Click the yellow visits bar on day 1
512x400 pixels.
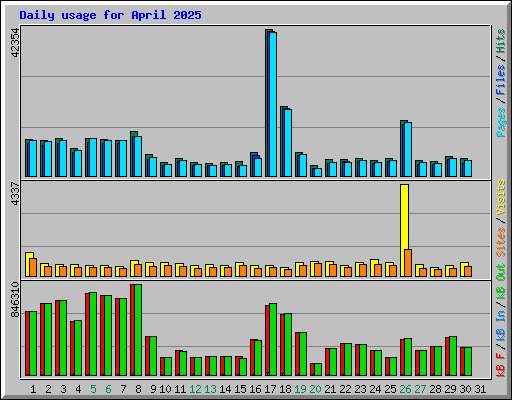pos(28,265)
